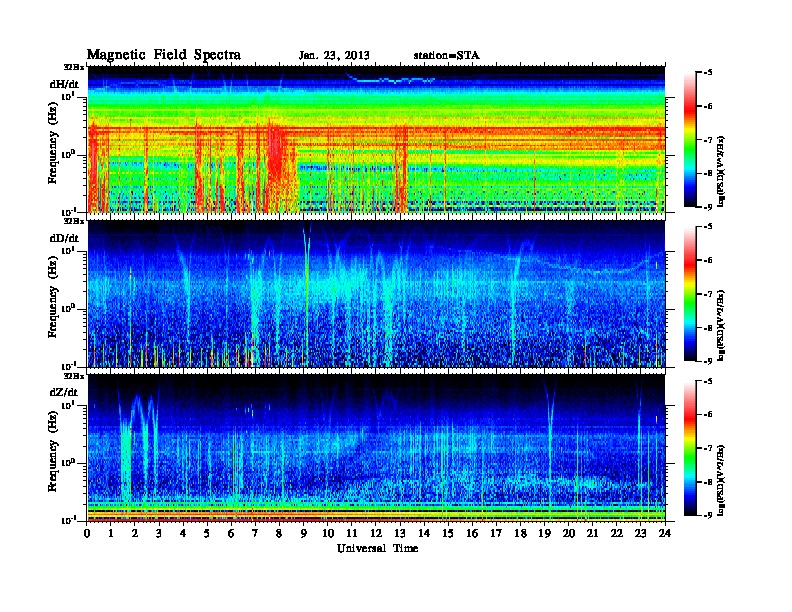This screenshot has height=612, width=792.
Task: Click hour "2" on the time axis
Action: coord(135,533)
